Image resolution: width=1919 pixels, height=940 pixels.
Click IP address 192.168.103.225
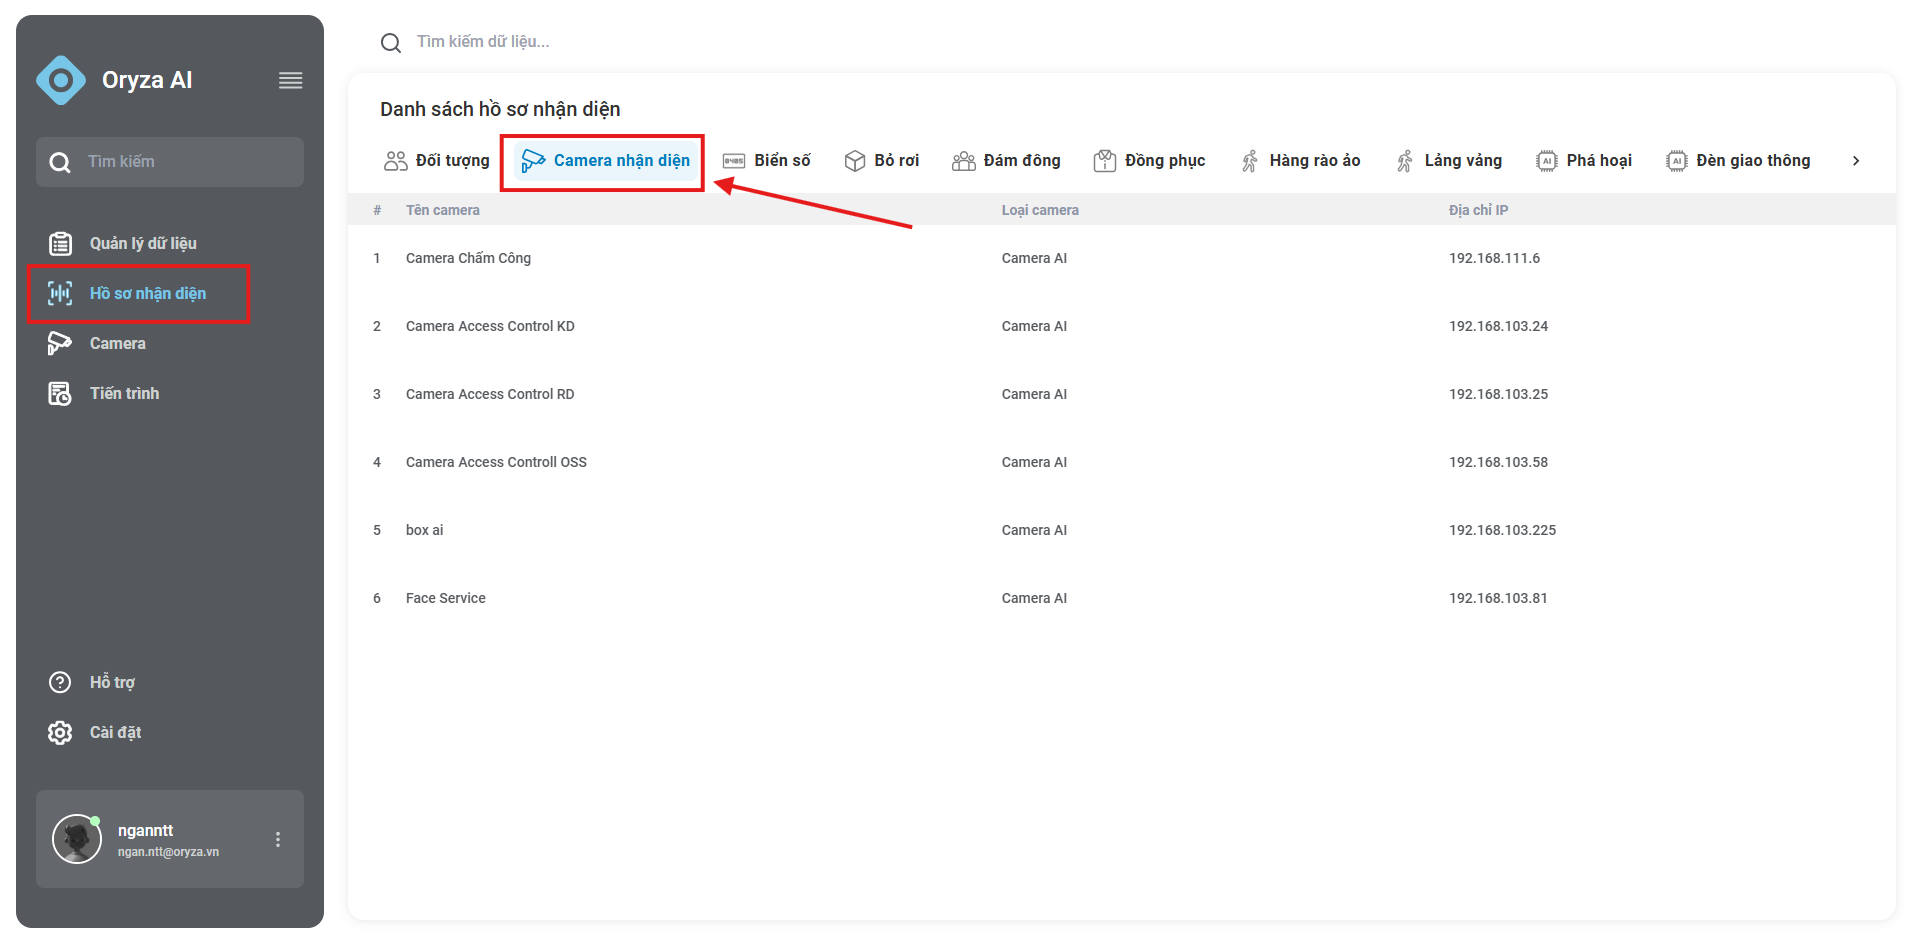[1502, 530]
